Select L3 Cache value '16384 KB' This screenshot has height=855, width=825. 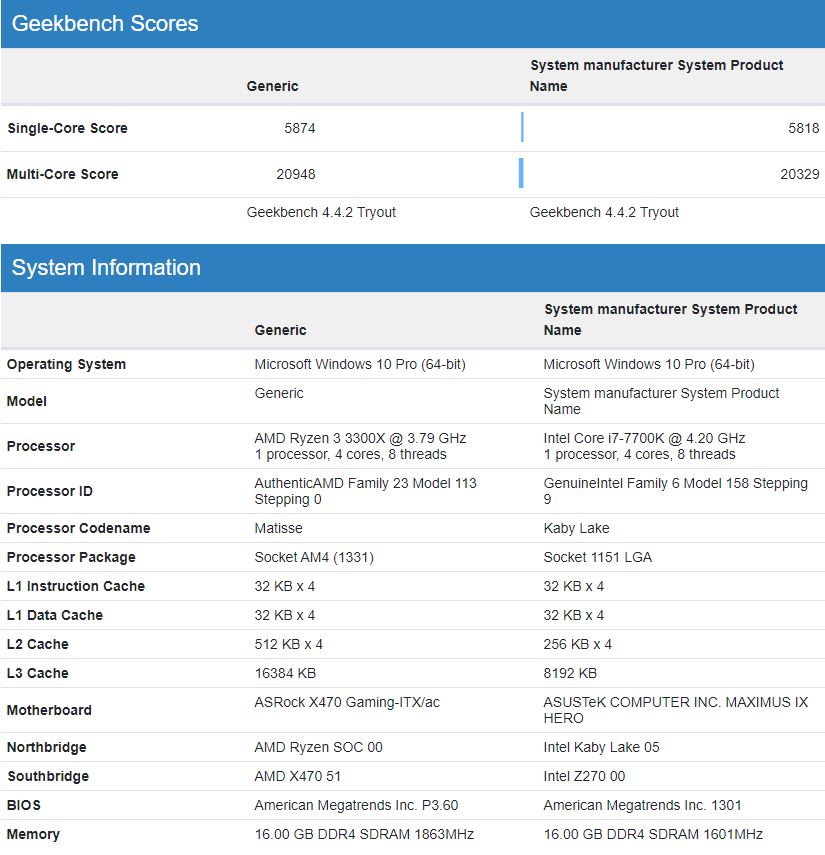coord(285,673)
